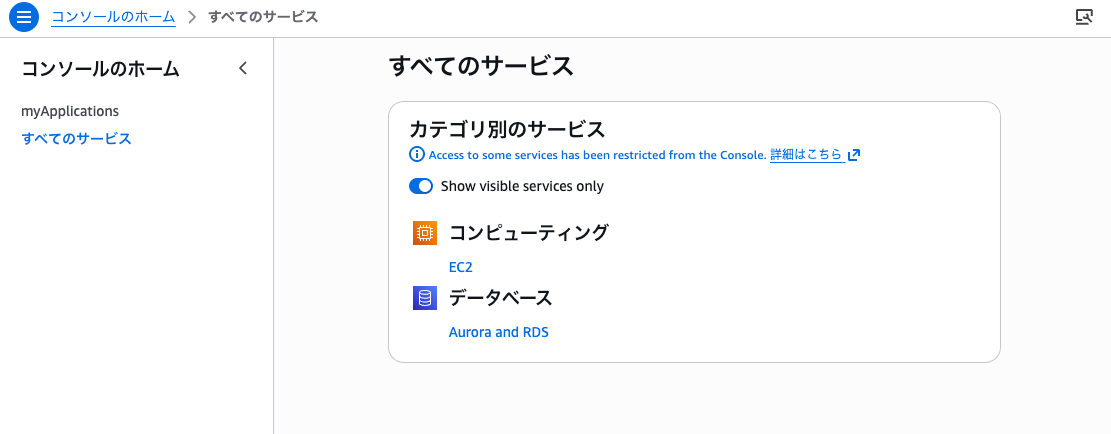This screenshot has width=1111, height=434.
Task: Click the コンソールのホーム side panel title
Action: pos(100,69)
